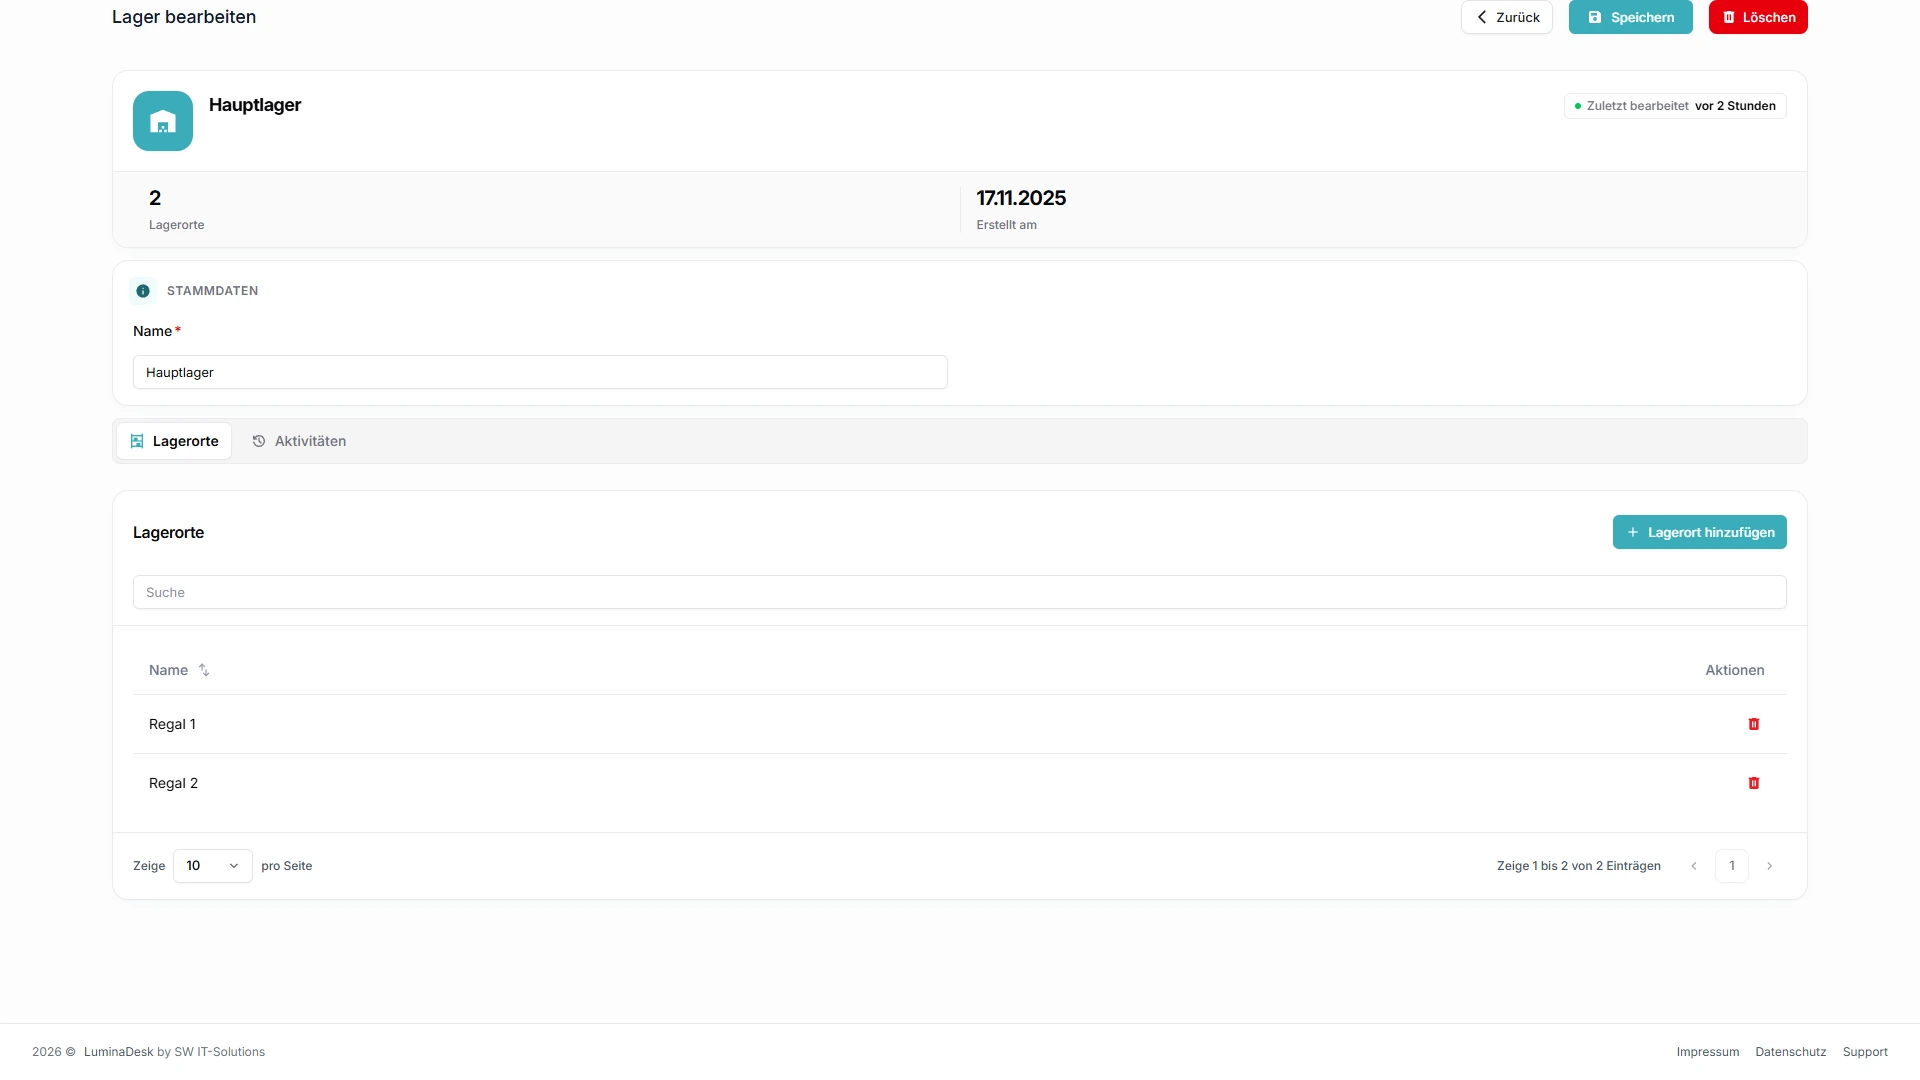Add a location via Lagerort hinzufügen
Screen dimensions: 1920x1080
click(1700, 532)
